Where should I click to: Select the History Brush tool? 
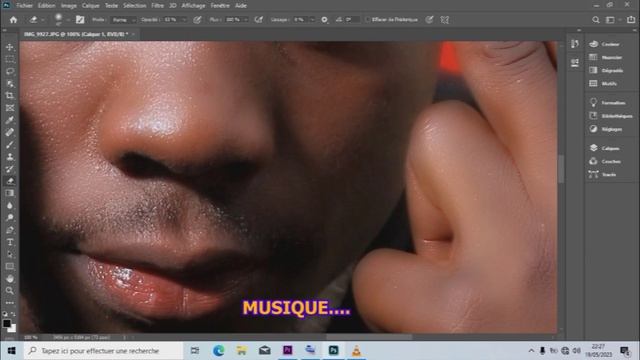click(x=10, y=169)
